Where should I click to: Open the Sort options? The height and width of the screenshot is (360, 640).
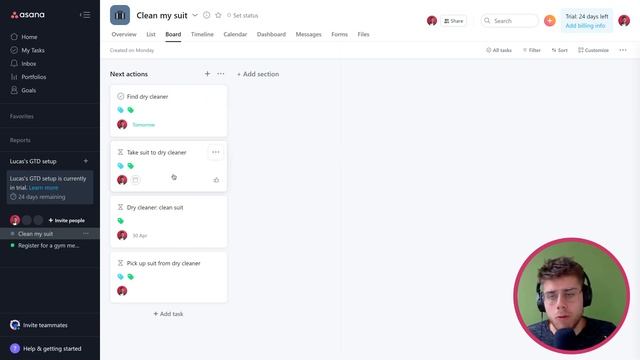click(x=559, y=50)
